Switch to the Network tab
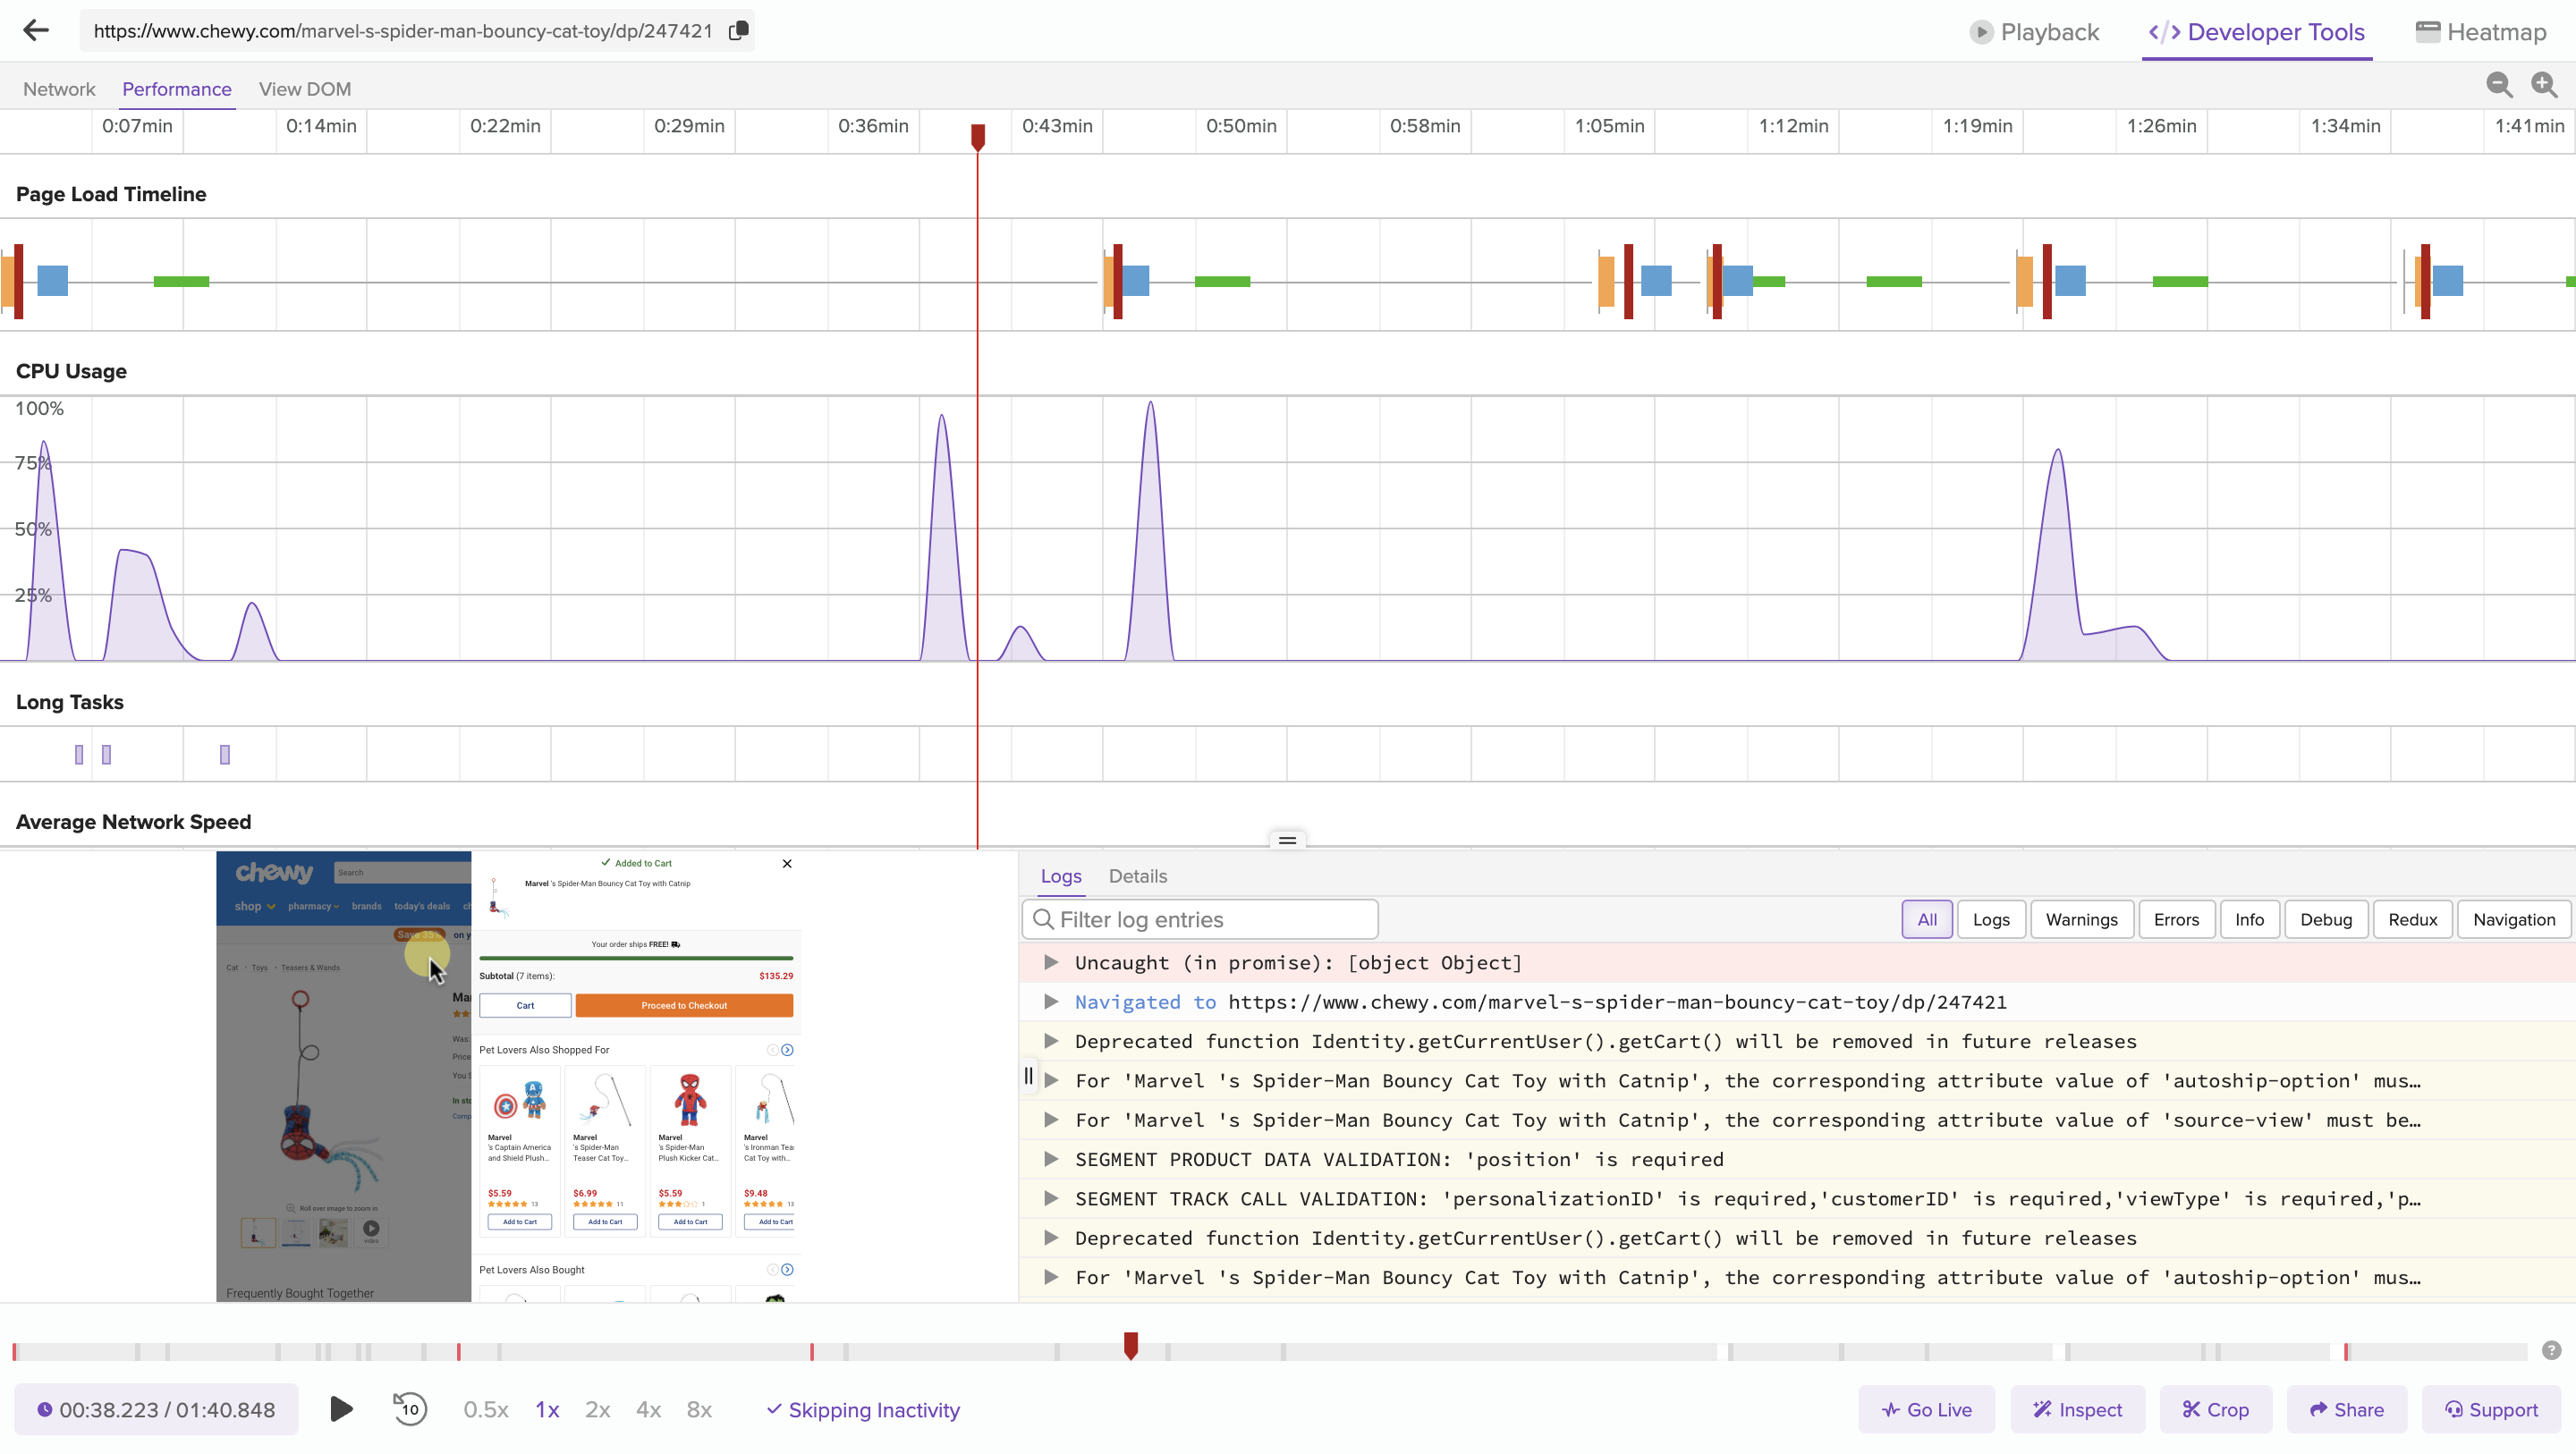 coord(59,89)
